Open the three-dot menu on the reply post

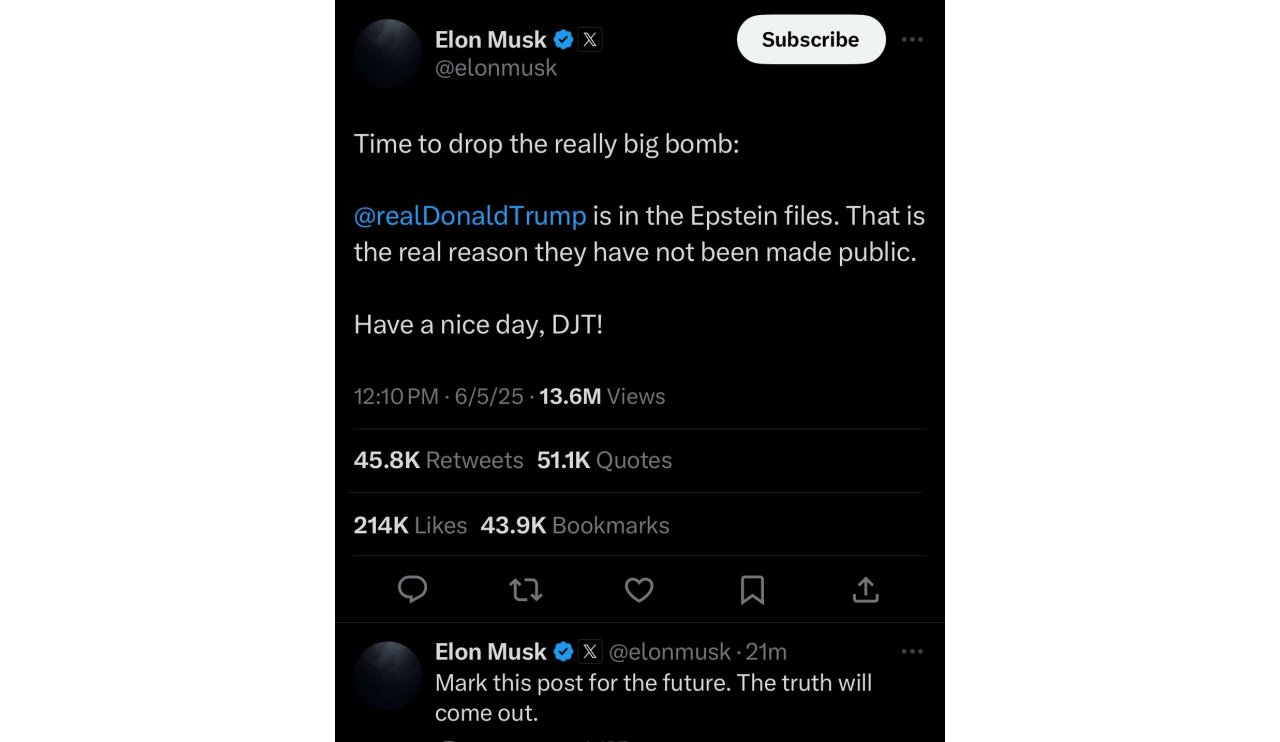point(912,652)
